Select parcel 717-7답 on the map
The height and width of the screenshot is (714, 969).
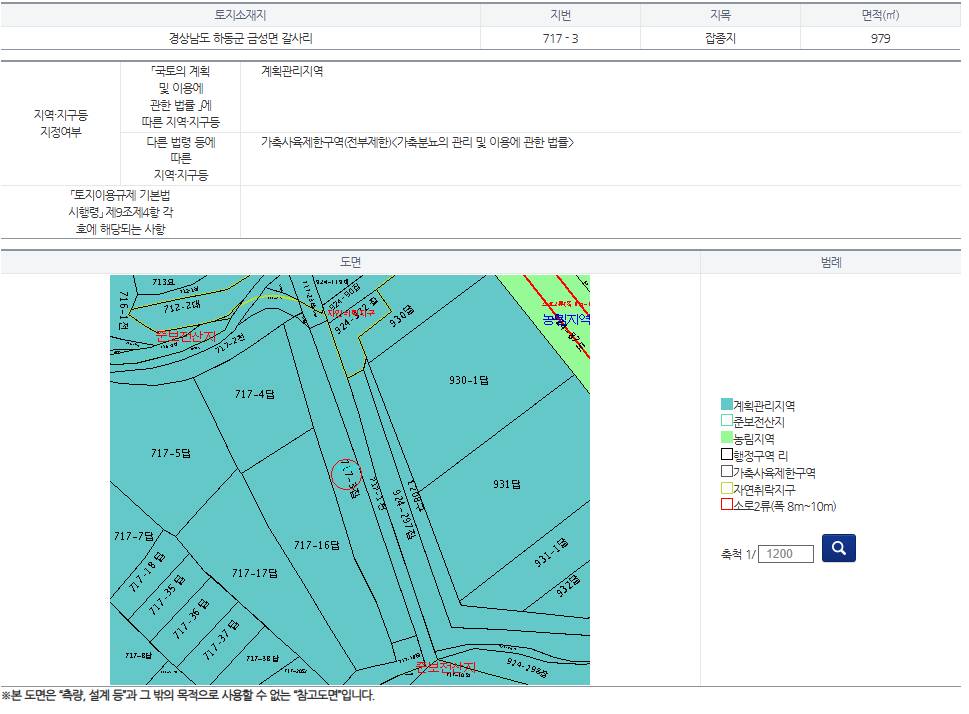click(x=134, y=536)
